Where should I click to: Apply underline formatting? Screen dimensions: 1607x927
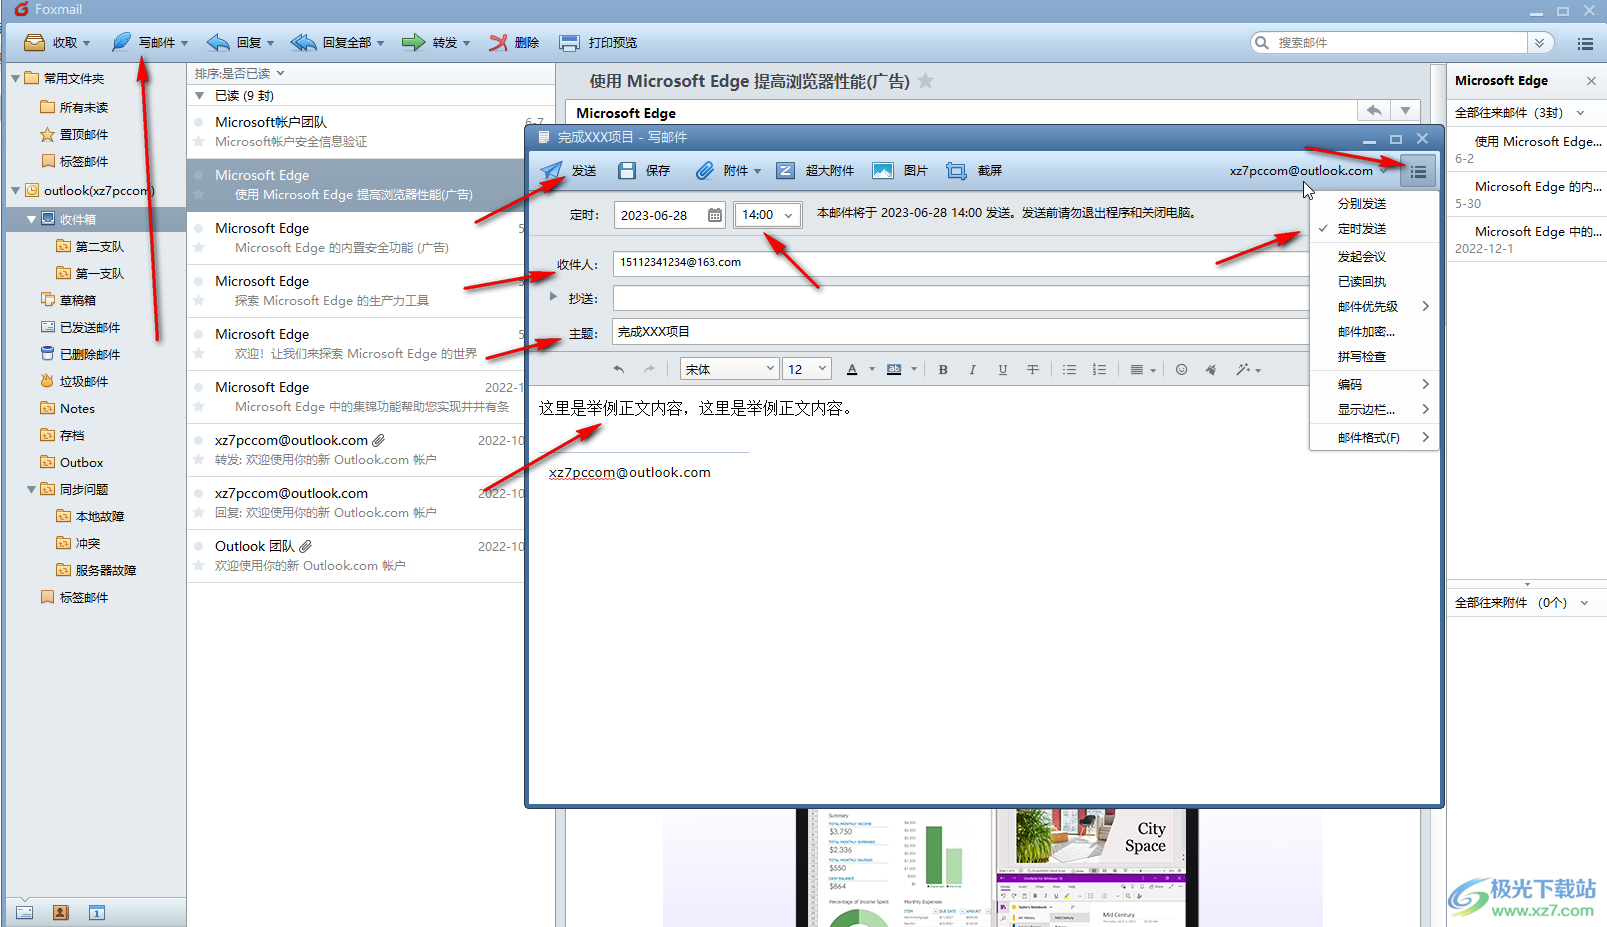pos(1002,370)
